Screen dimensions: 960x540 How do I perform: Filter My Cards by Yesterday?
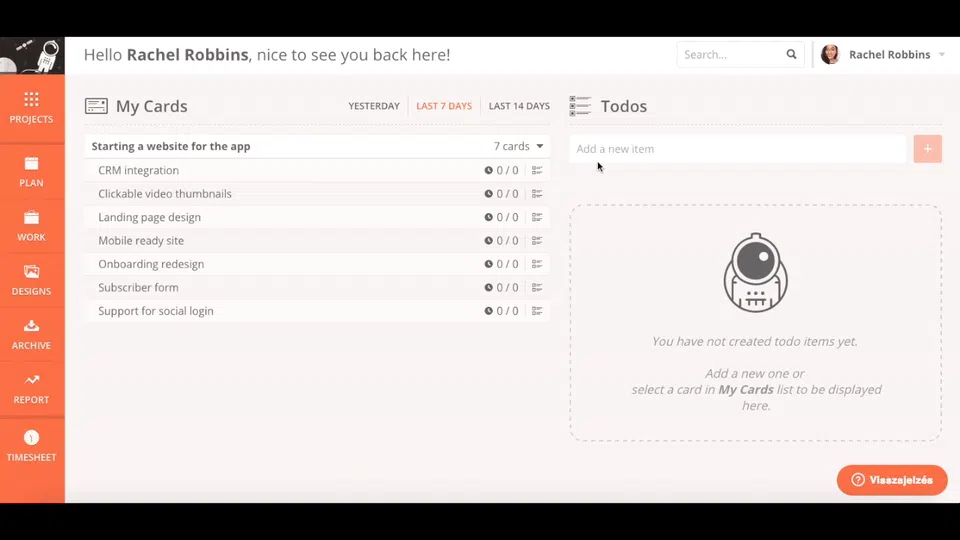coord(373,106)
